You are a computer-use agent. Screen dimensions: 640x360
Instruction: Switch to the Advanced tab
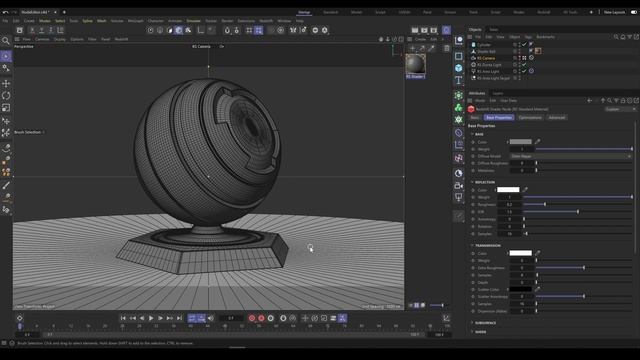coord(556,118)
